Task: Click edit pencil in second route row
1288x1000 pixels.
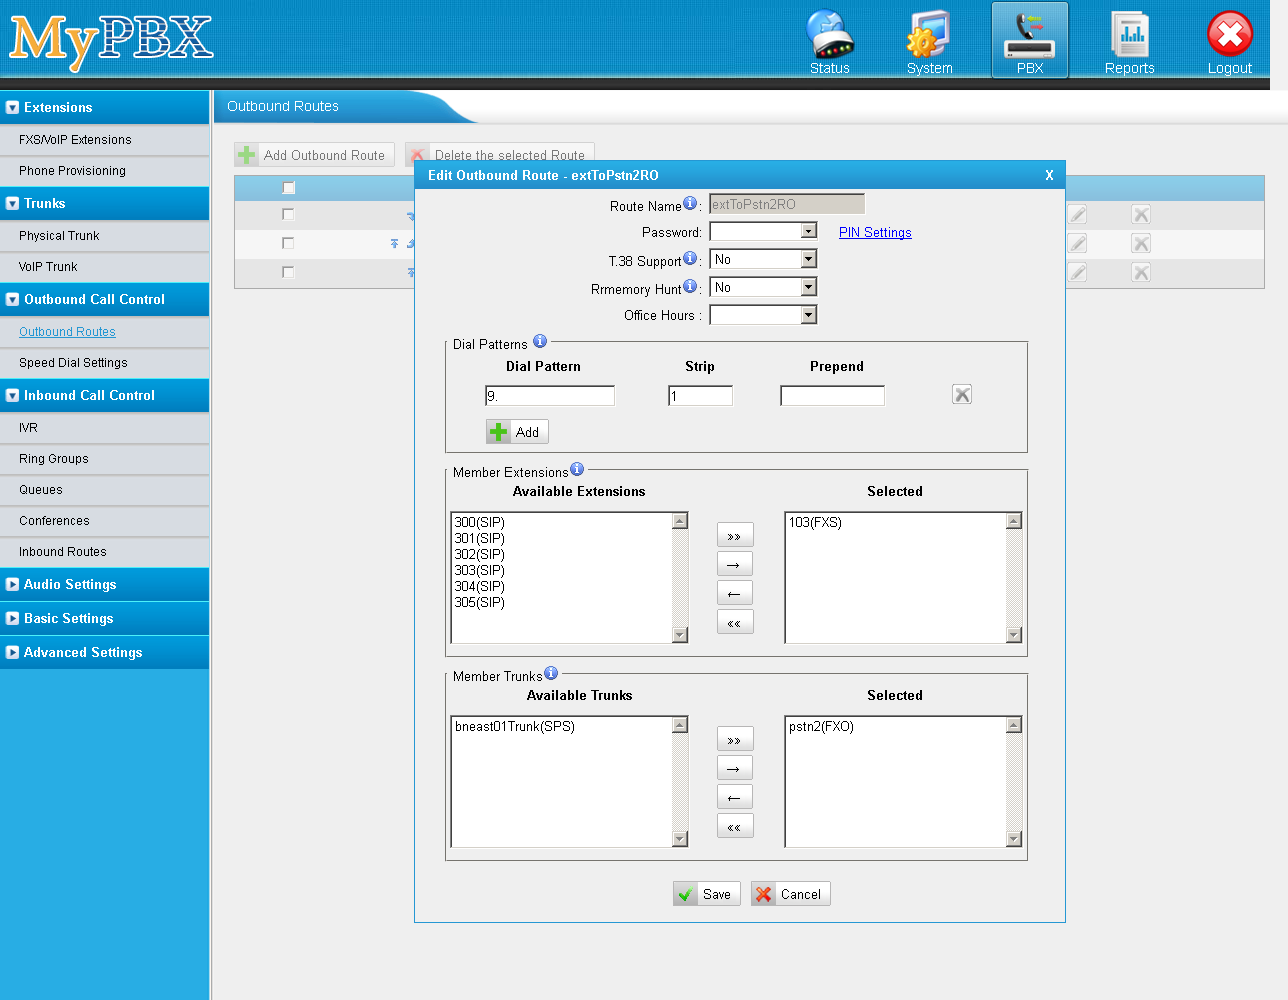Action: pyautogui.click(x=1077, y=243)
